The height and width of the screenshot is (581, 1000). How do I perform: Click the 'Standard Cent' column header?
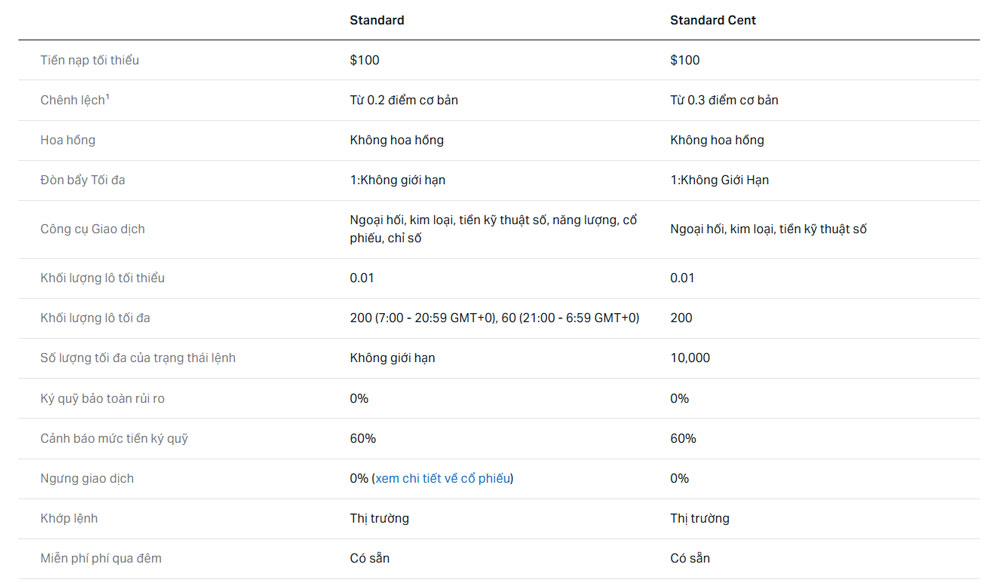[x=713, y=20]
